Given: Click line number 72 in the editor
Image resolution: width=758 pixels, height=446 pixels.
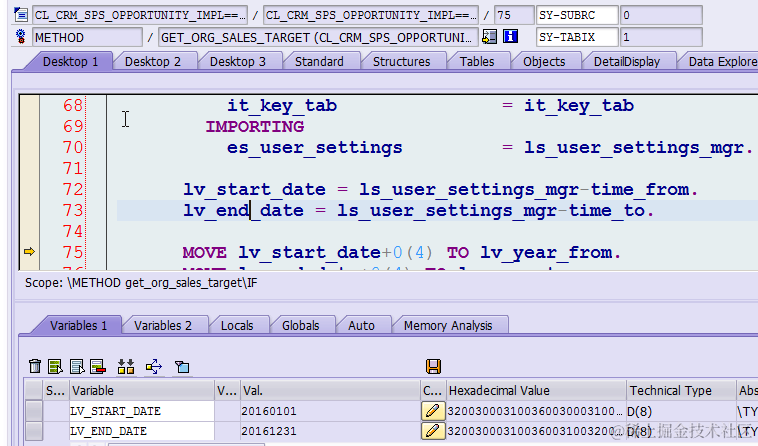Looking at the screenshot, I should [73, 189].
